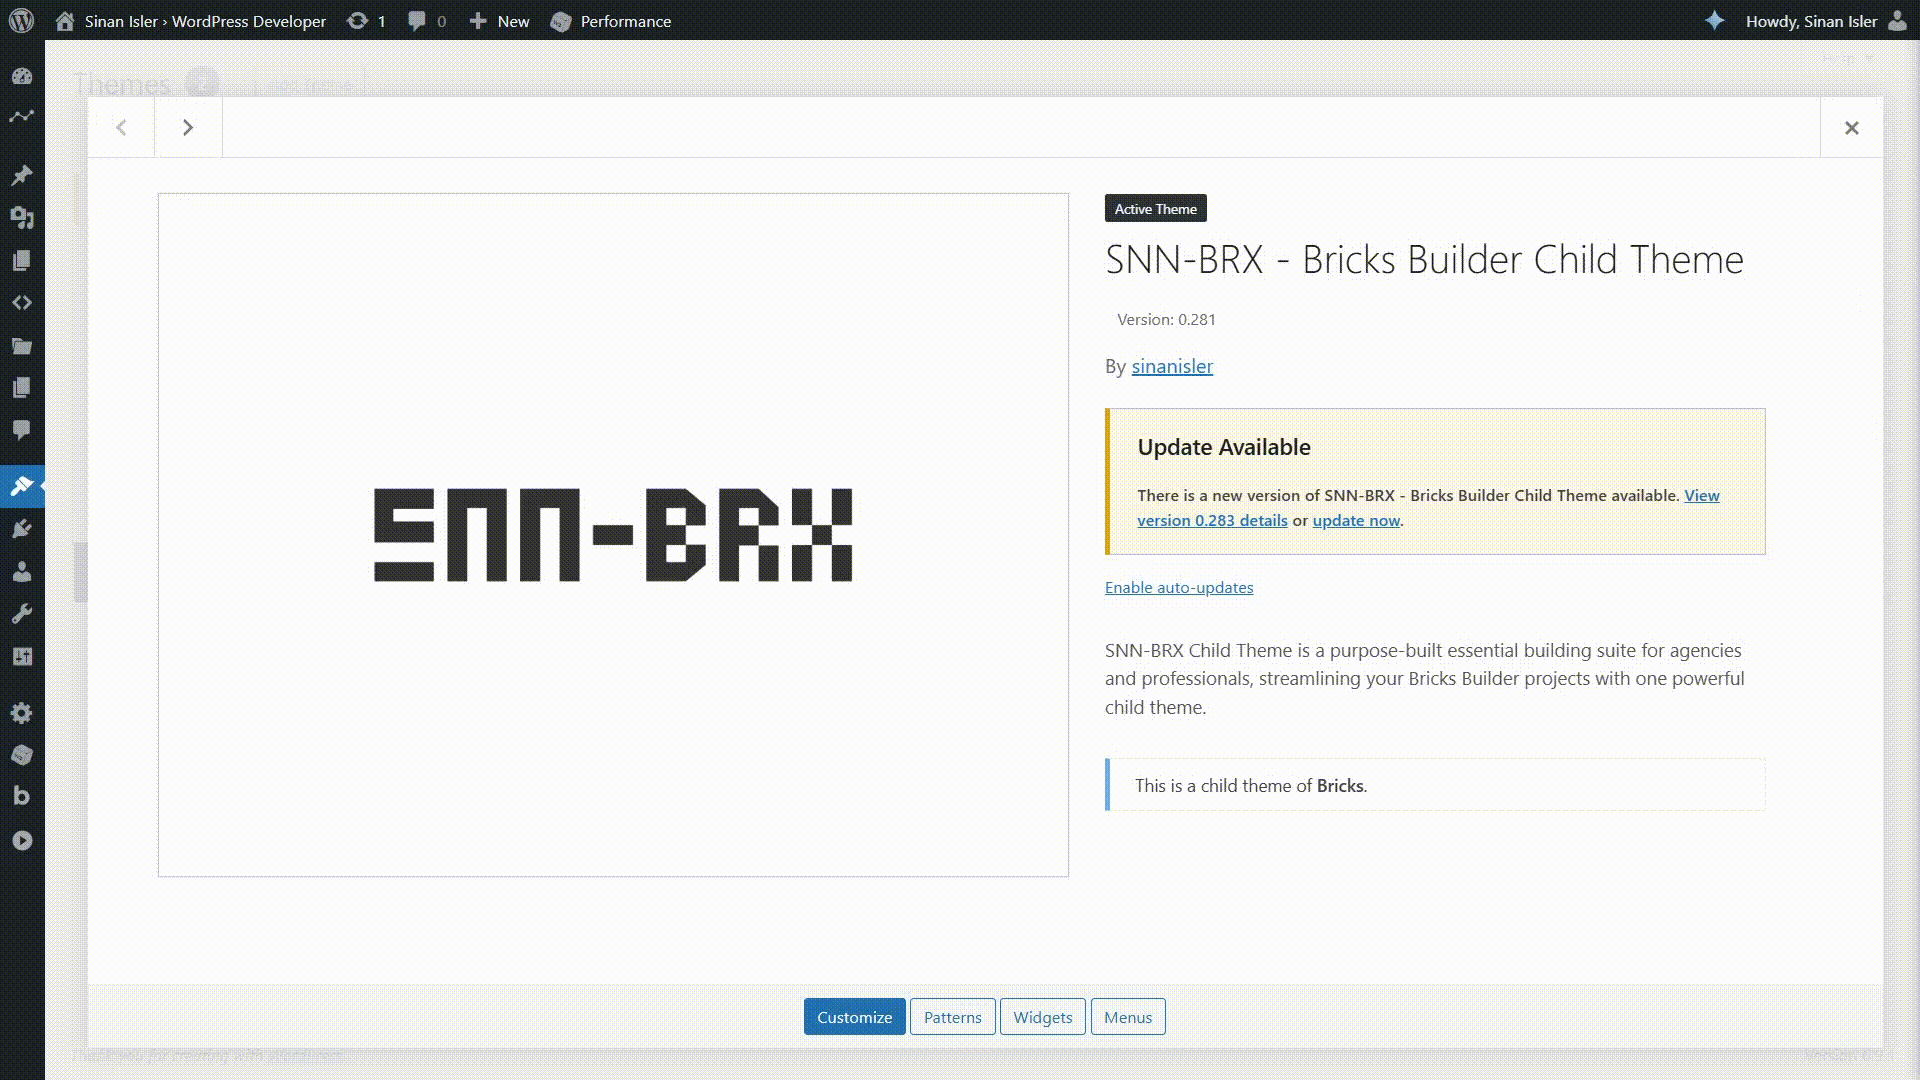Viewport: 1920px width, 1080px height.
Task: Open the Media library icon
Action: [x=22, y=218]
